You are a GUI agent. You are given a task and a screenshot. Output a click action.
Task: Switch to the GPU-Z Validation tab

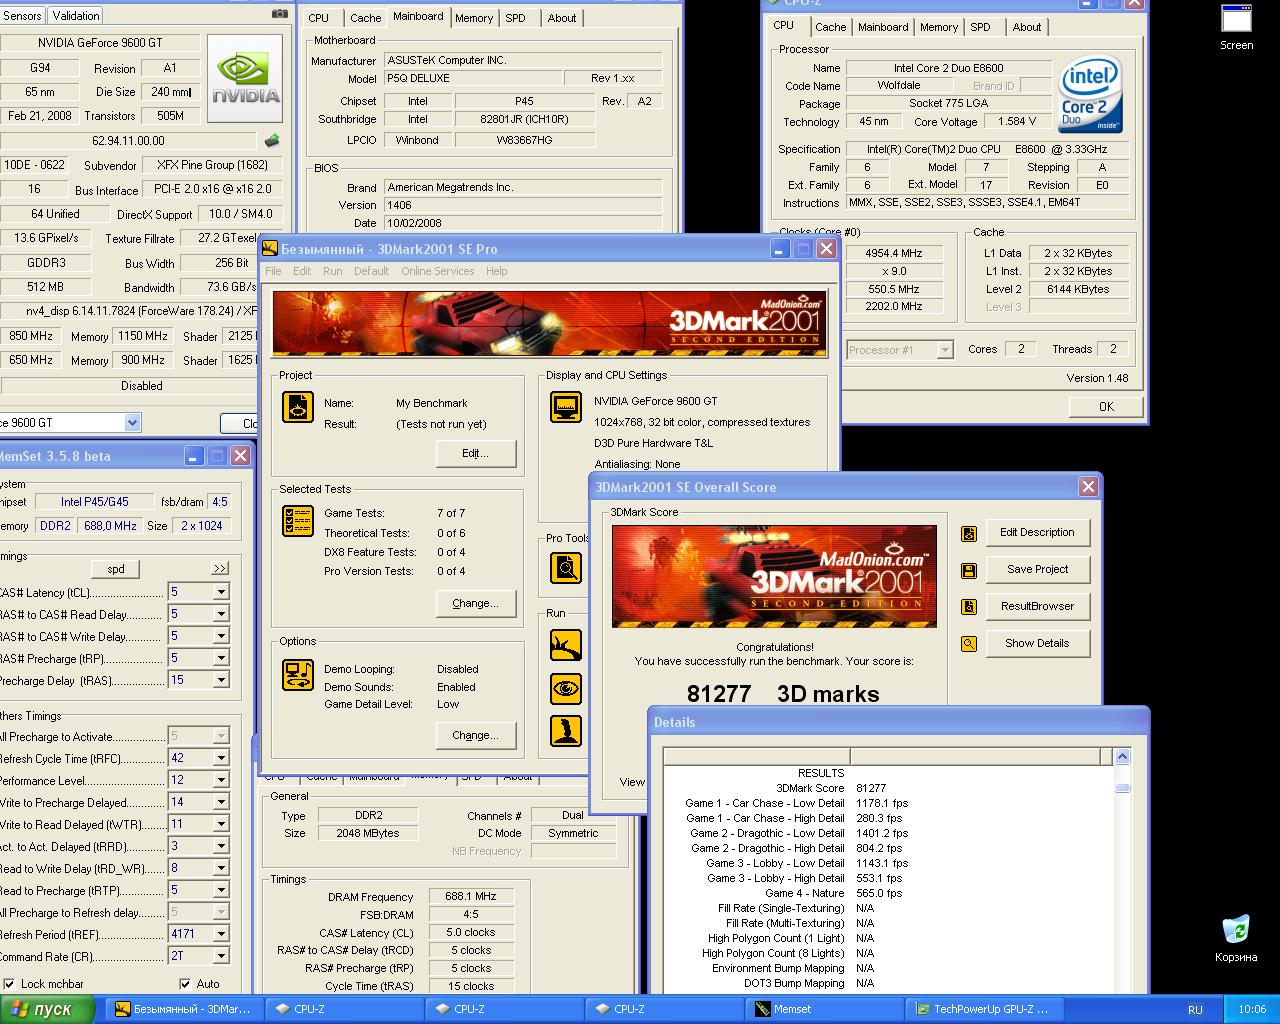[76, 16]
